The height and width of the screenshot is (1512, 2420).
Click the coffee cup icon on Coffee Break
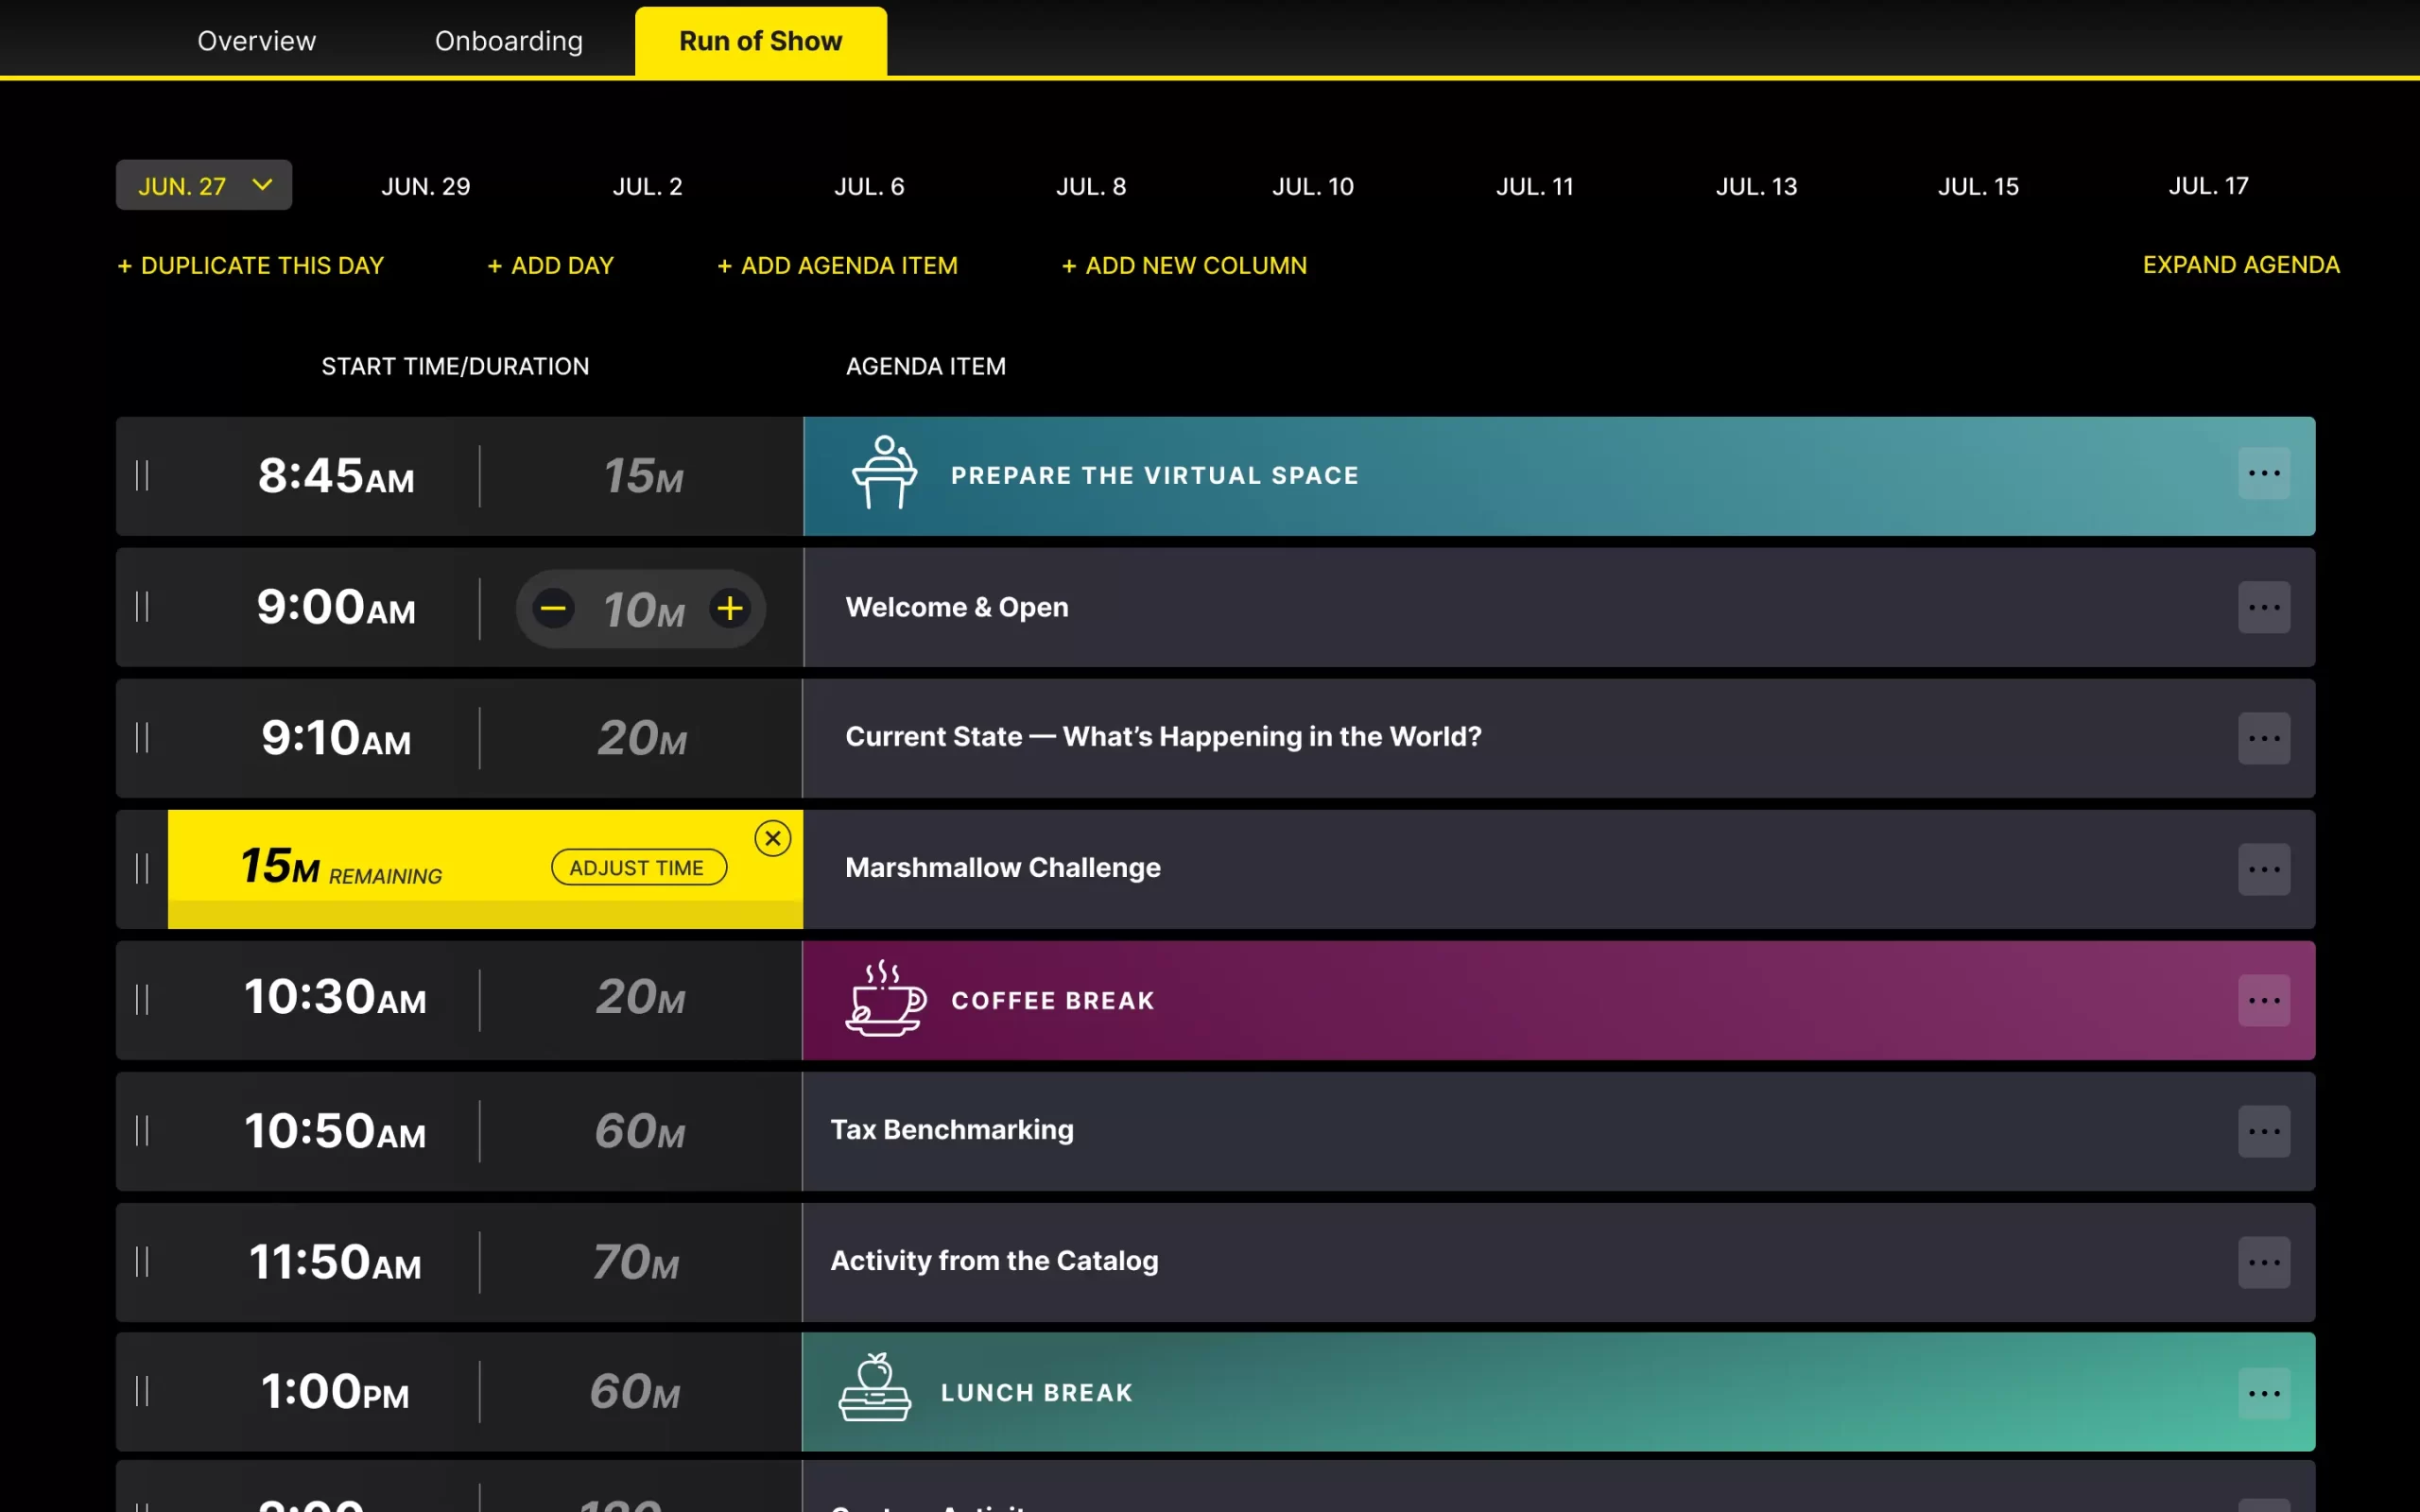885,998
